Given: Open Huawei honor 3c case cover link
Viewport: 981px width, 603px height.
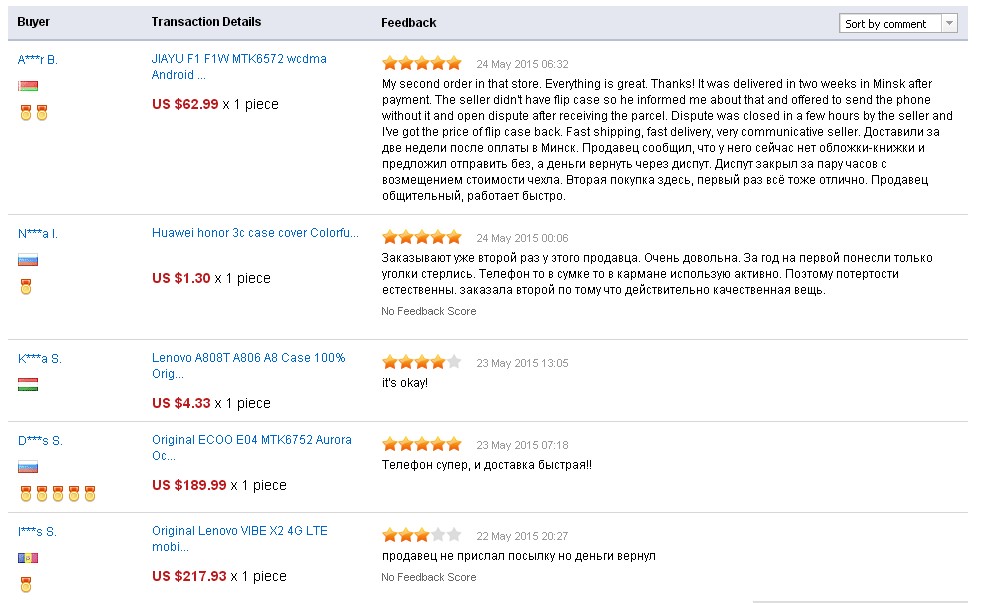Looking at the screenshot, I should pos(255,233).
